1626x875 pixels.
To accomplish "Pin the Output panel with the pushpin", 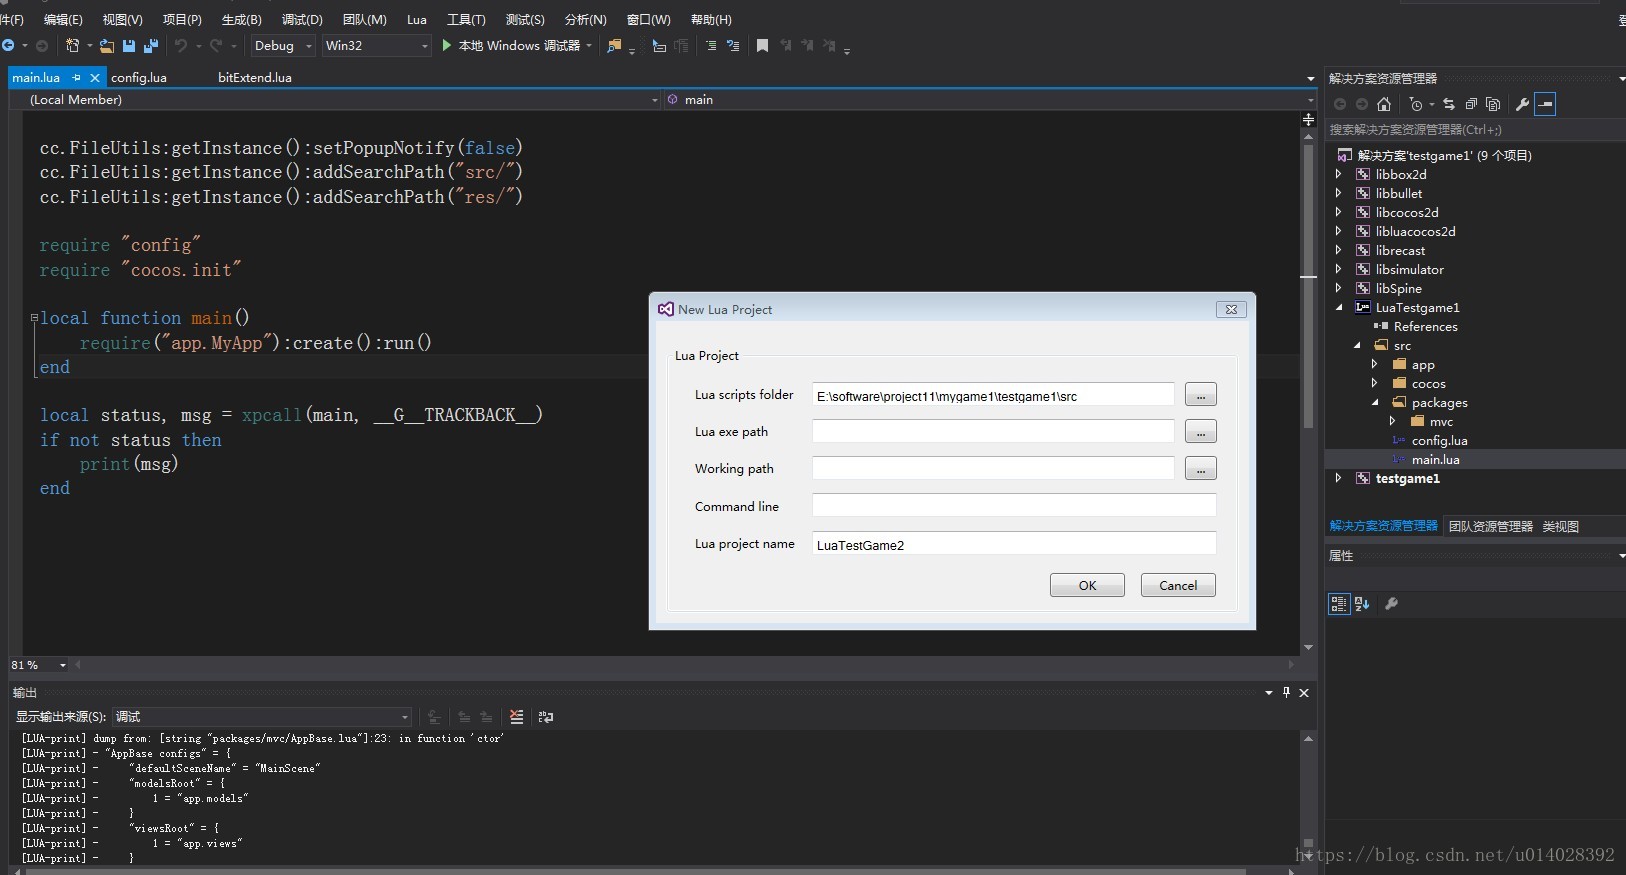I will click(1286, 692).
